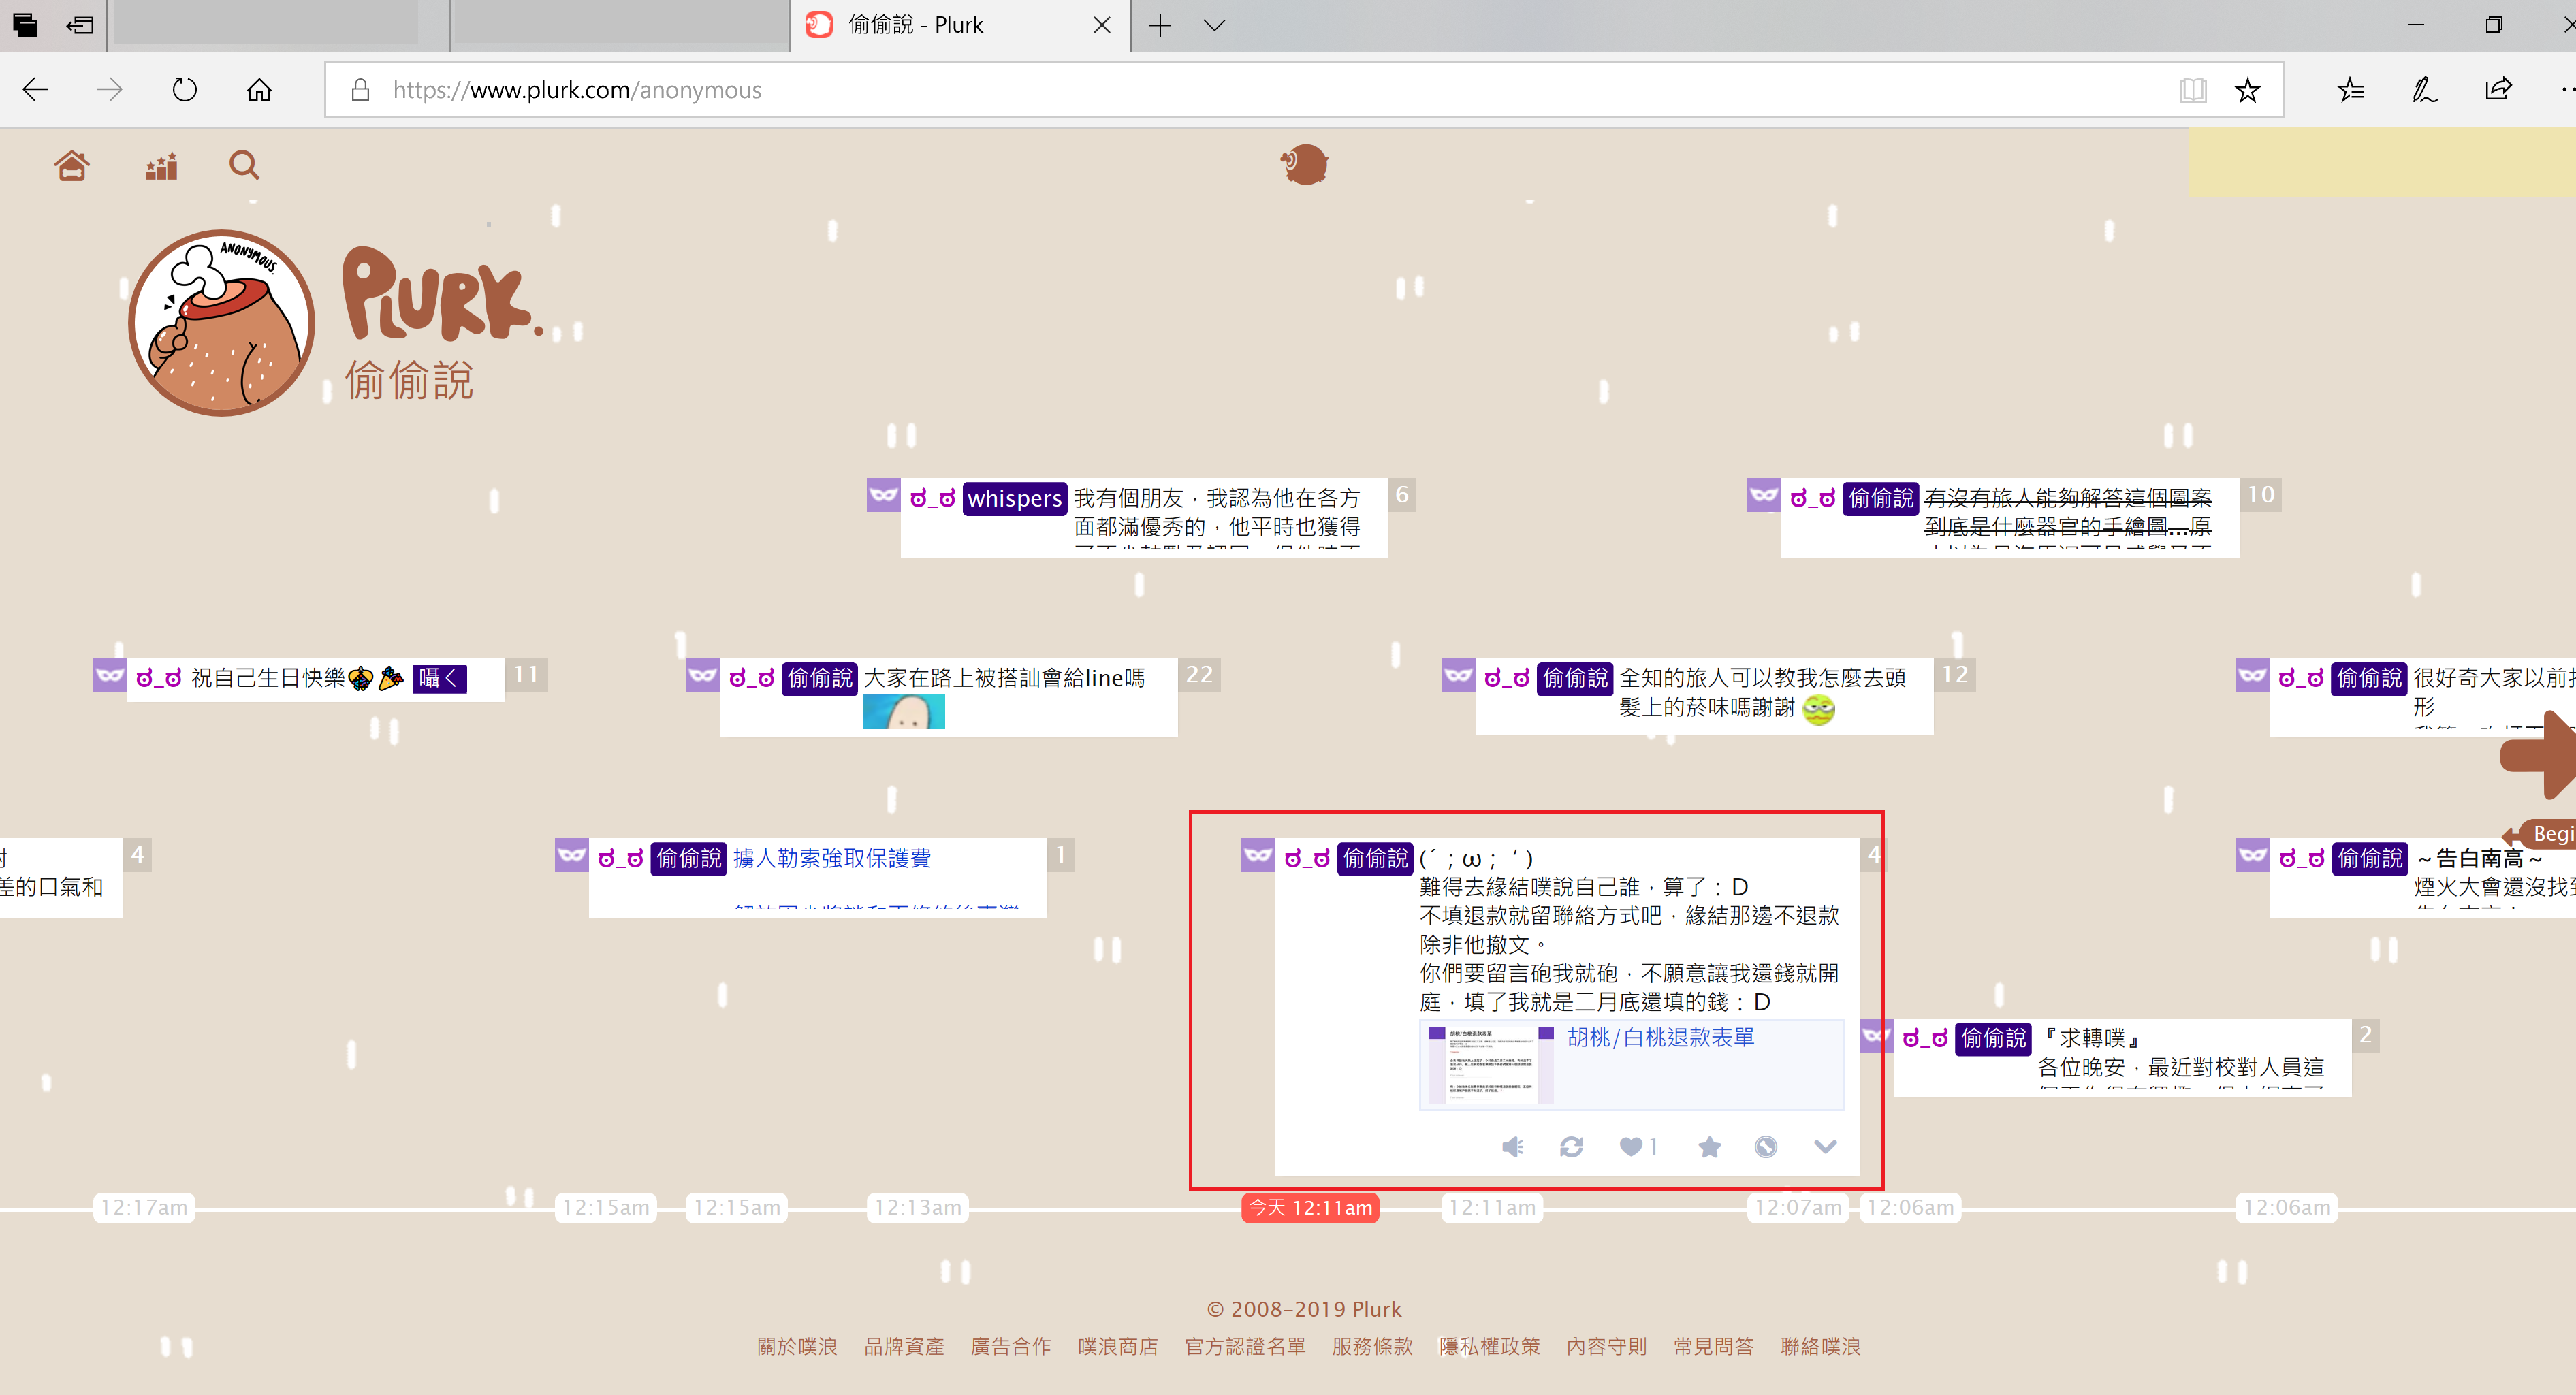The image size is (2576, 1395).
Task: Open the 噗浪商店 footer link
Action: (1118, 1346)
